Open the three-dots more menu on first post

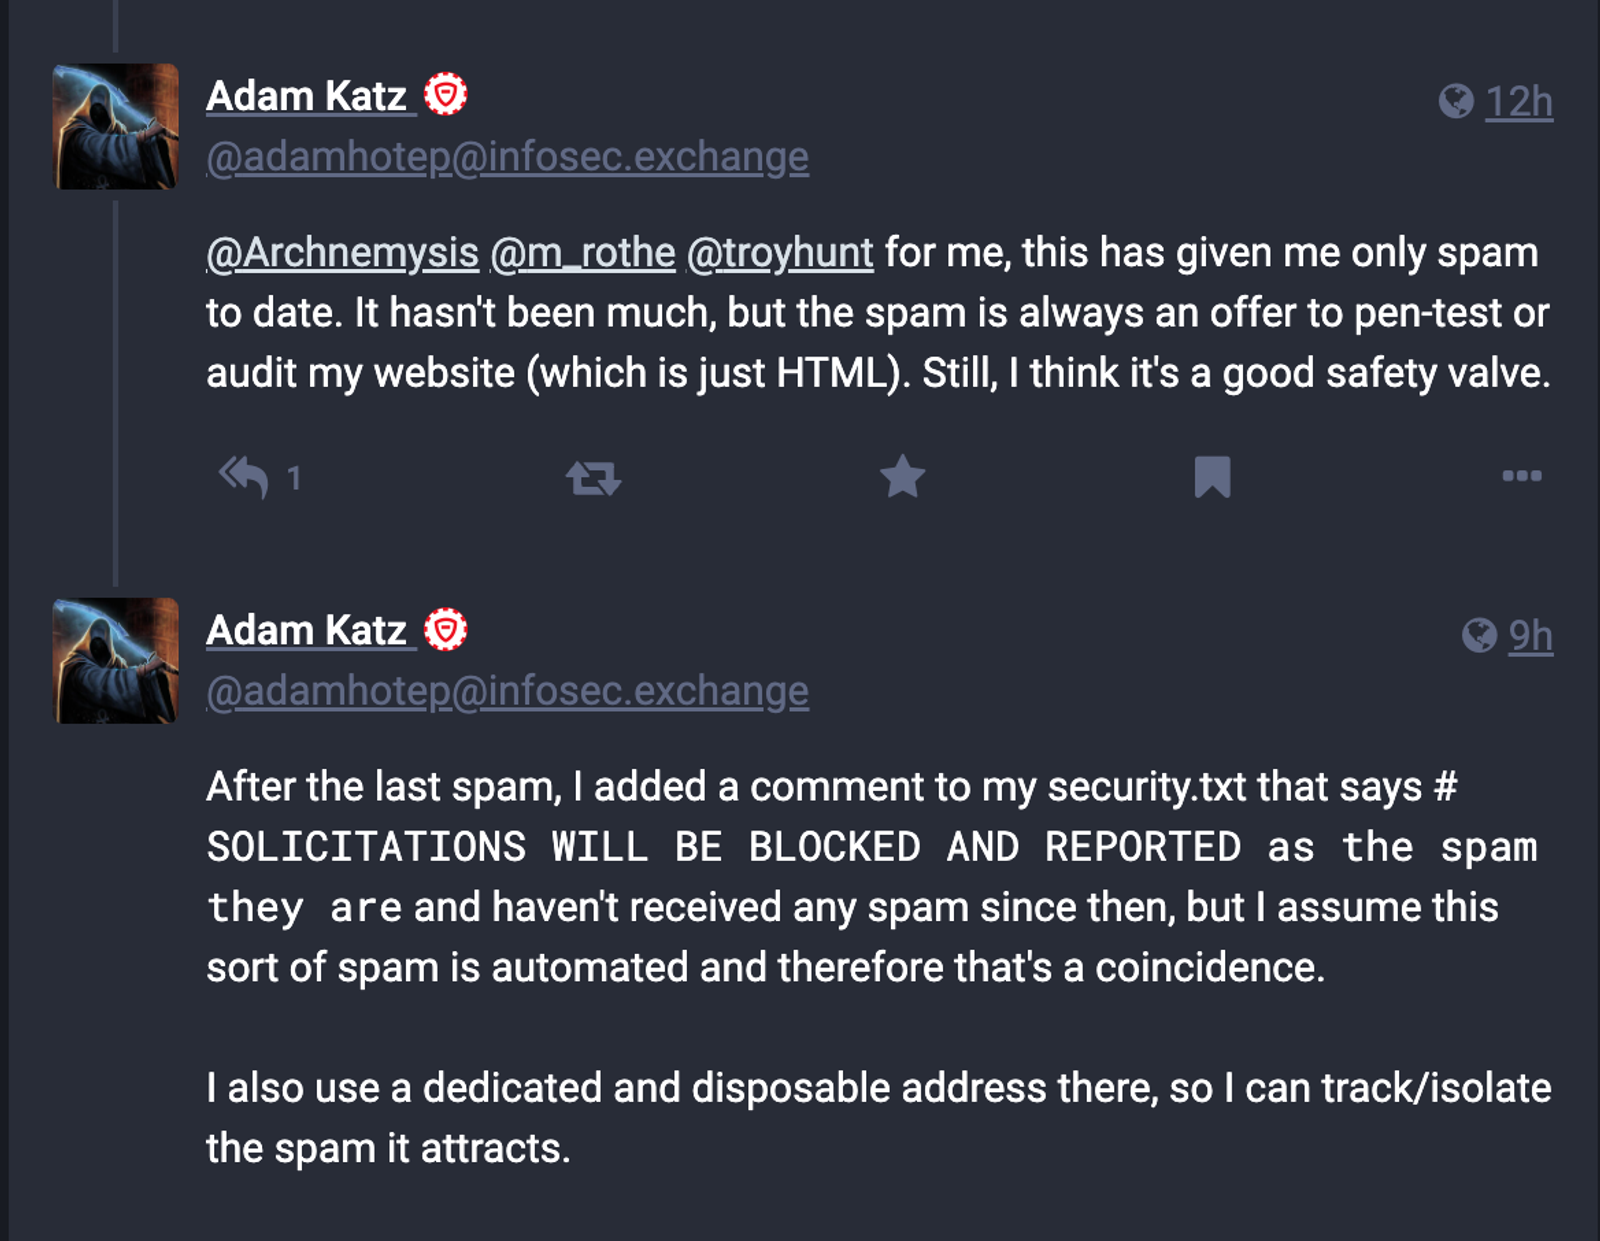1522,476
